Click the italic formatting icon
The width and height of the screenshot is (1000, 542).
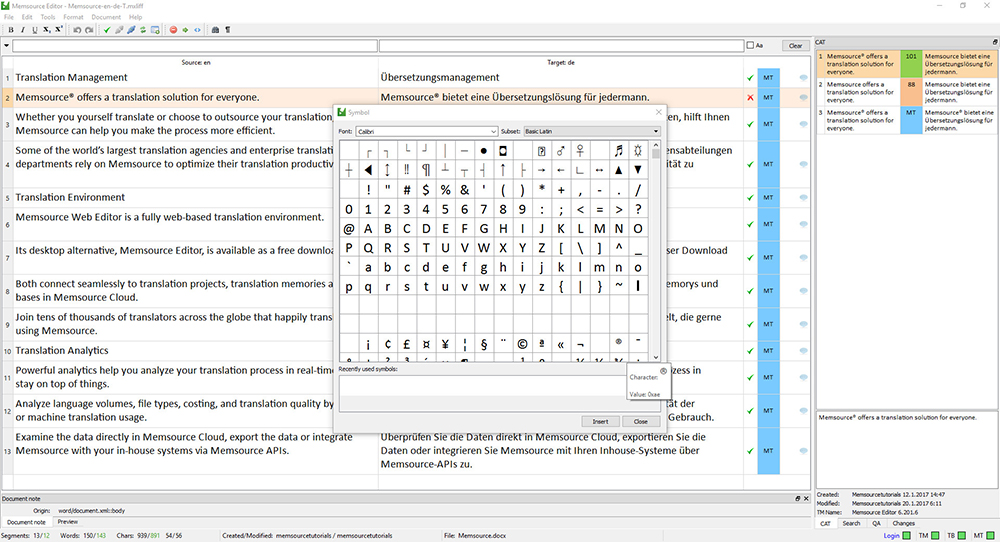tap(23, 30)
